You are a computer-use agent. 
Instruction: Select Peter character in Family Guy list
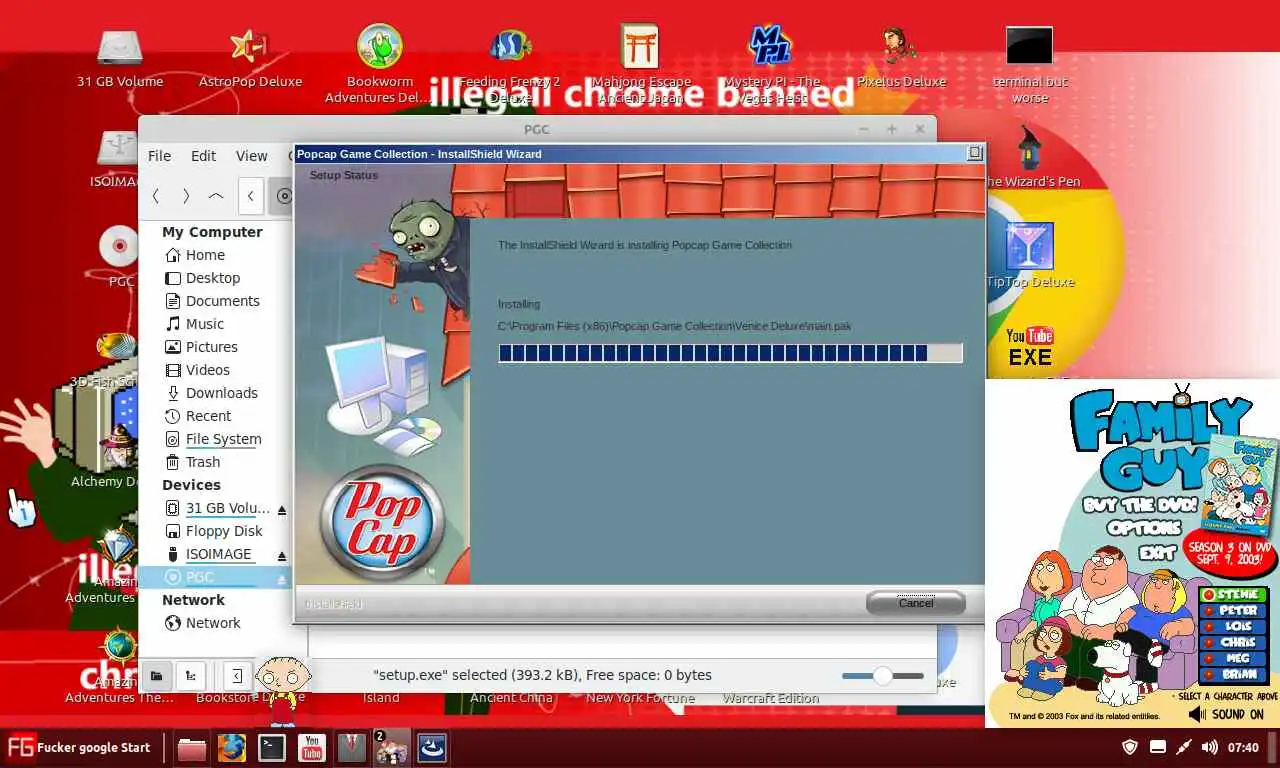[x=1234, y=611]
